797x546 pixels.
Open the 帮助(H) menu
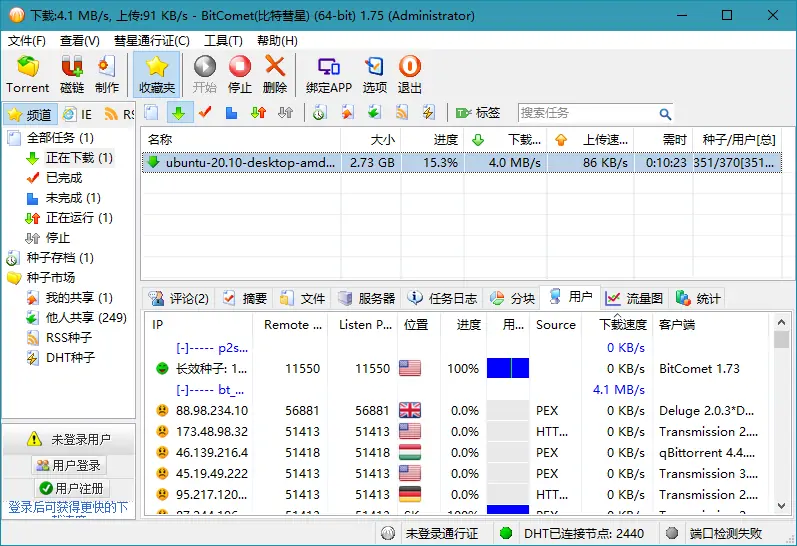coord(277,41)
